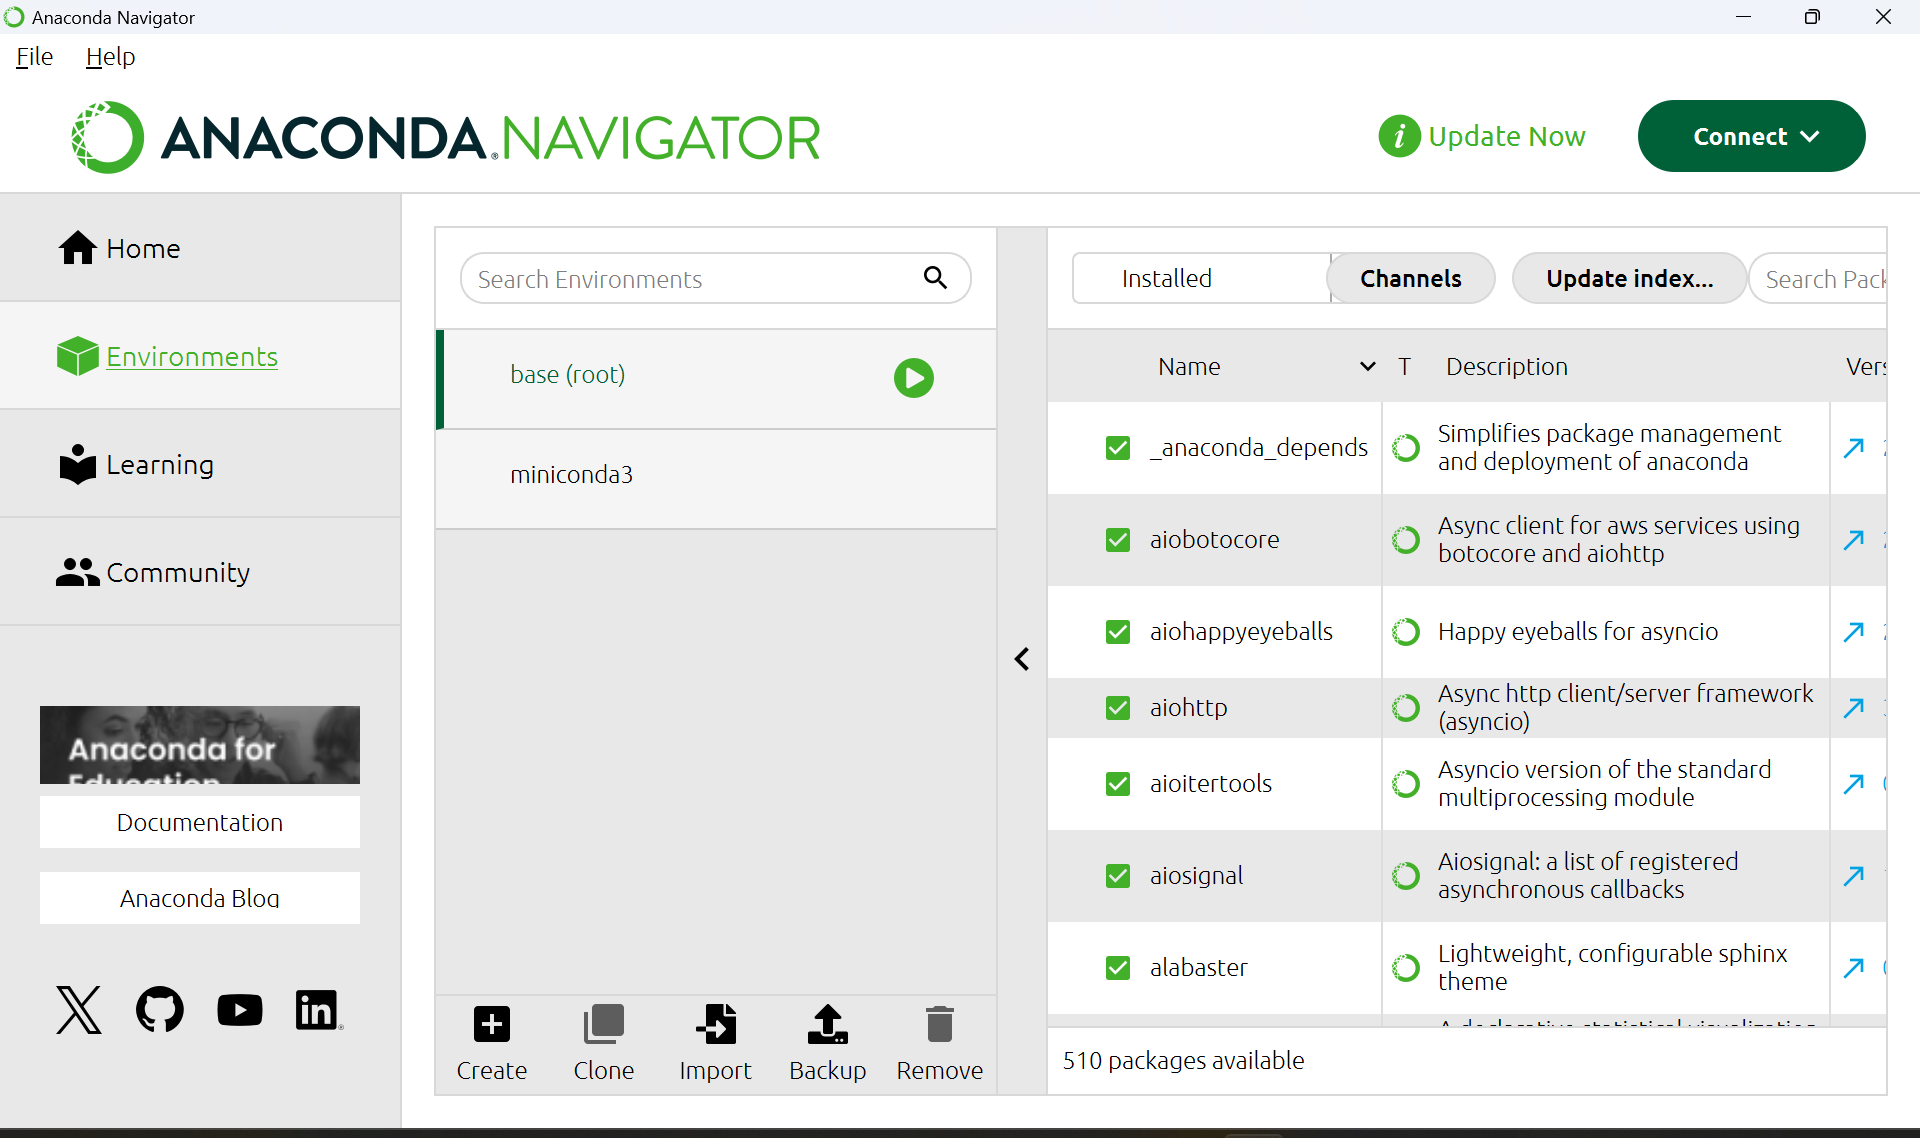Open the File menu
The height and width of the screenshot is (1138, 1920).
pyautogui.click(x=32, y=56)
